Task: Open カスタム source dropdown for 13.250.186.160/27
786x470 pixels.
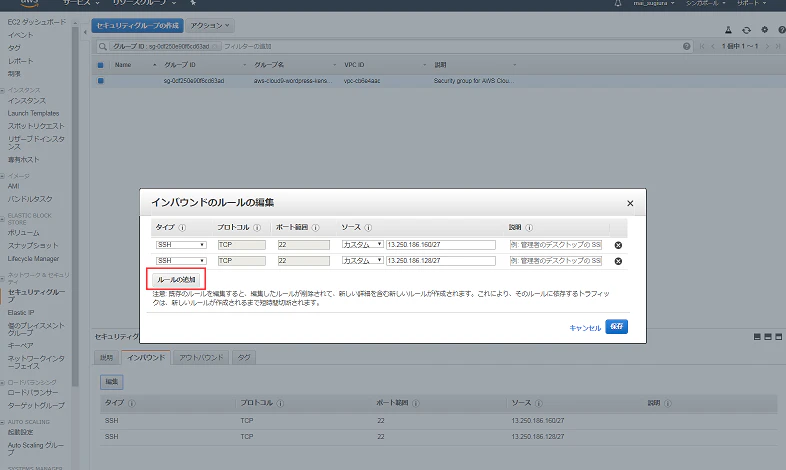Action: pyautogui.click(x=362, y=245)
